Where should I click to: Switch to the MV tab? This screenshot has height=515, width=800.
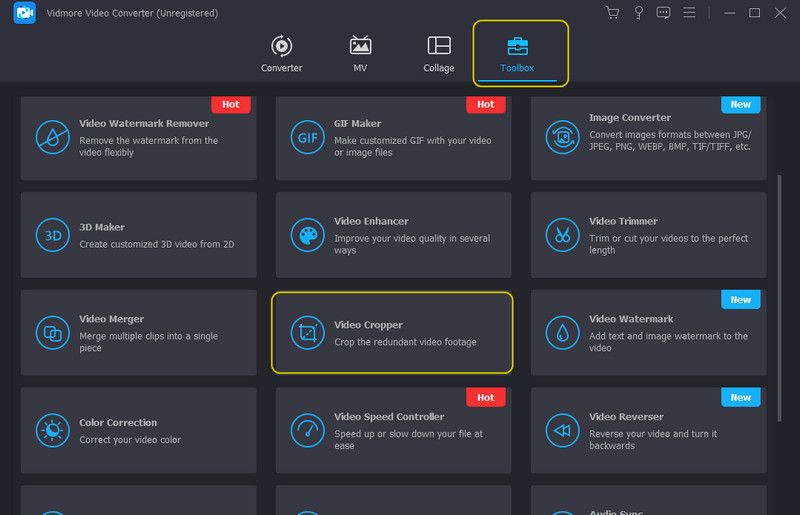click(360, 54)
